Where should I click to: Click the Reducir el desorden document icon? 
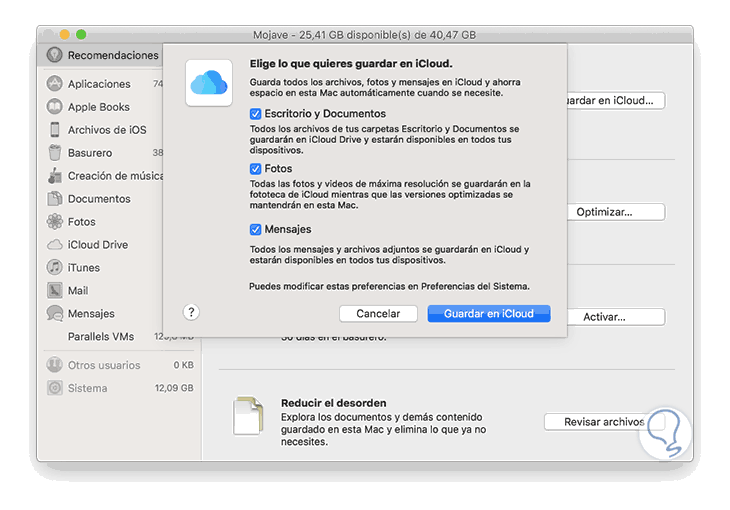tap(248, 415)
